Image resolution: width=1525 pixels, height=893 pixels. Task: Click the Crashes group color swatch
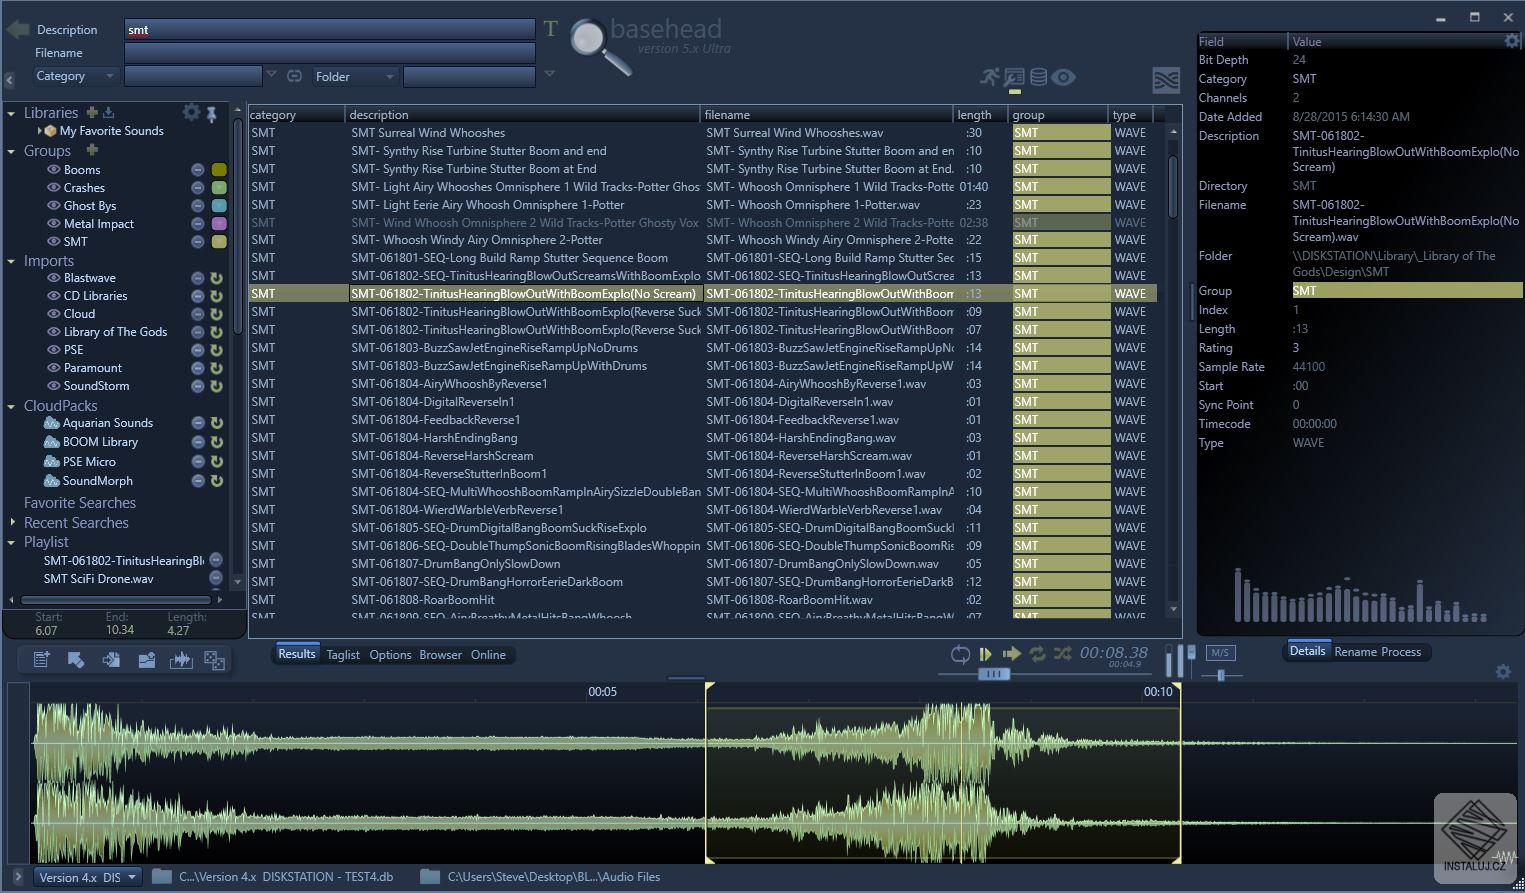219,188
